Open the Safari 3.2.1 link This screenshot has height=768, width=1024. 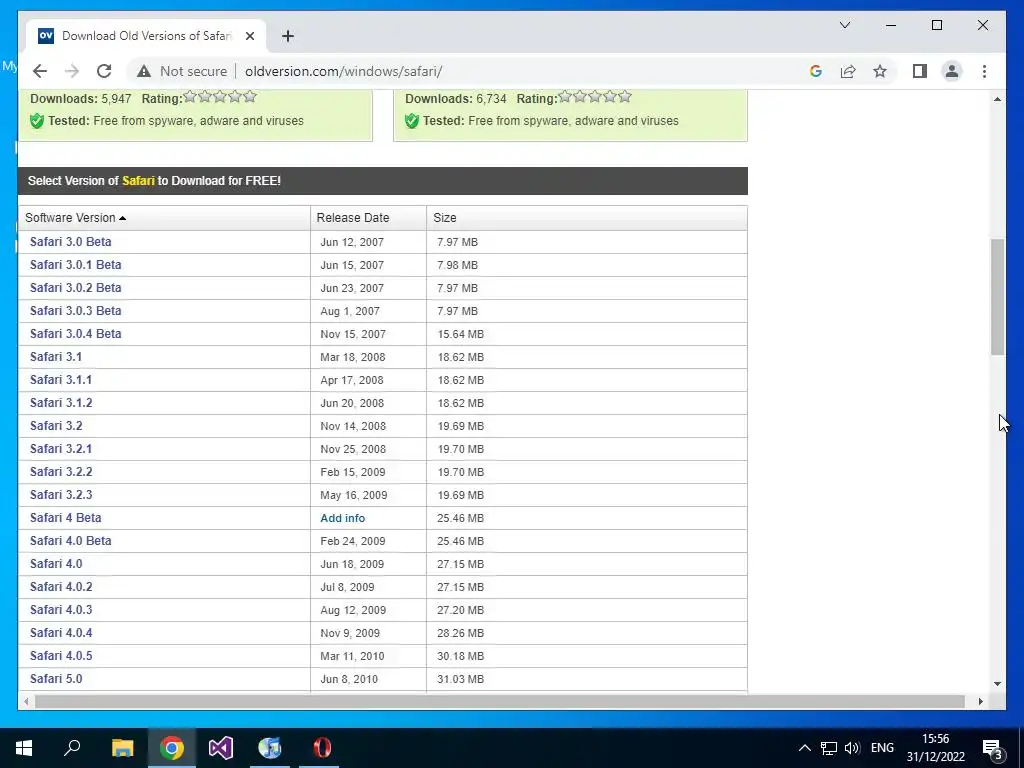pyautogui.click(x=61, y=449)
